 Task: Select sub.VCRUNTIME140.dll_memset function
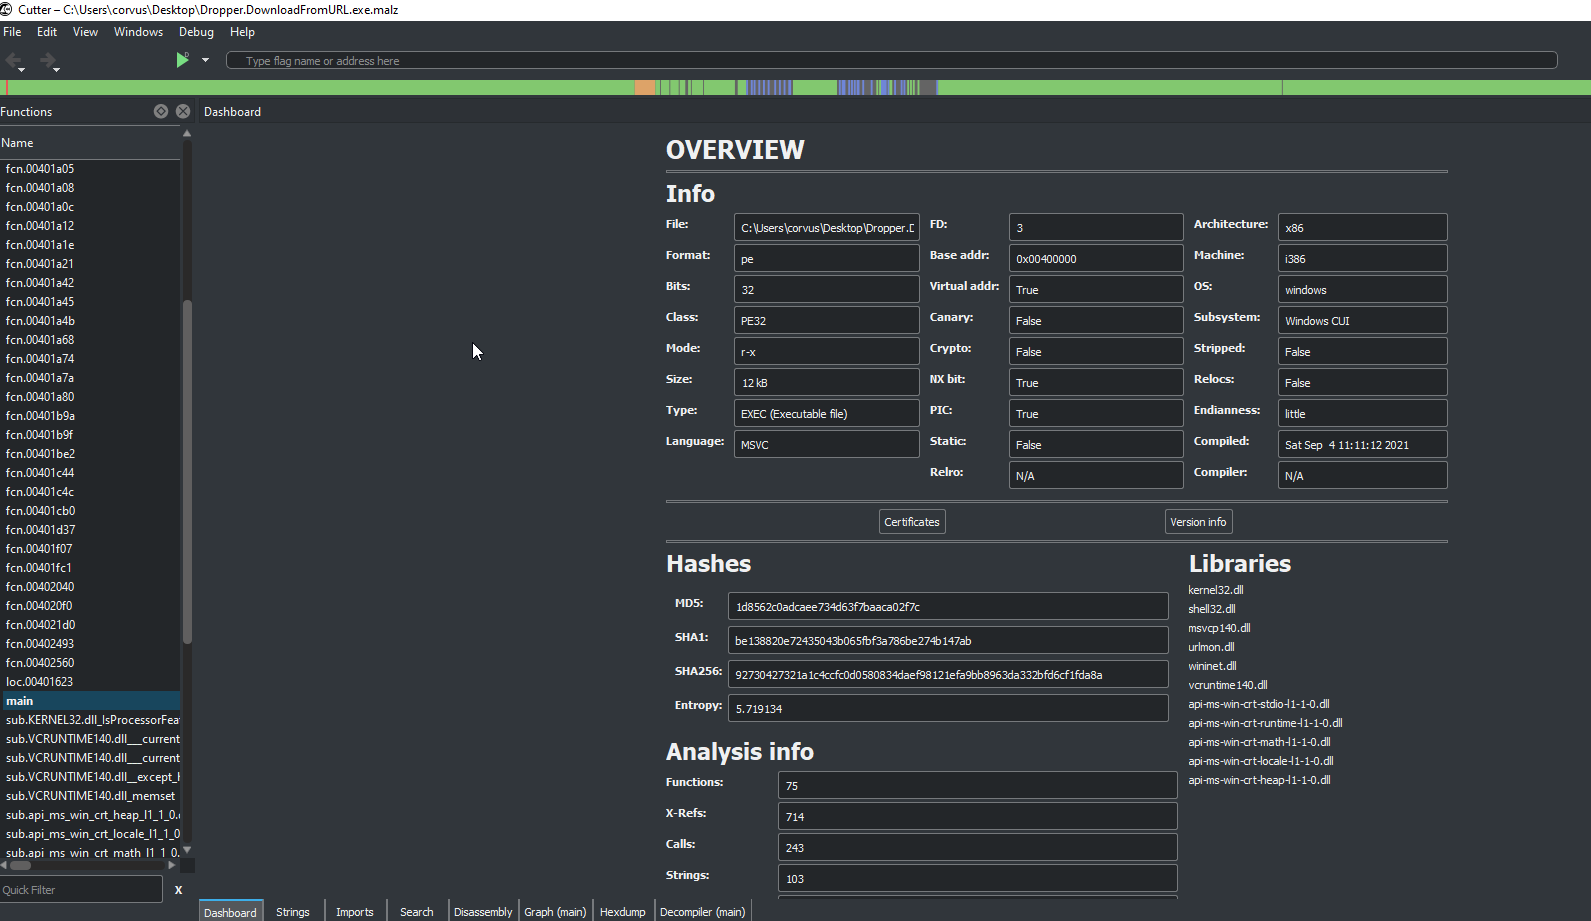click(x=91, y=796)
